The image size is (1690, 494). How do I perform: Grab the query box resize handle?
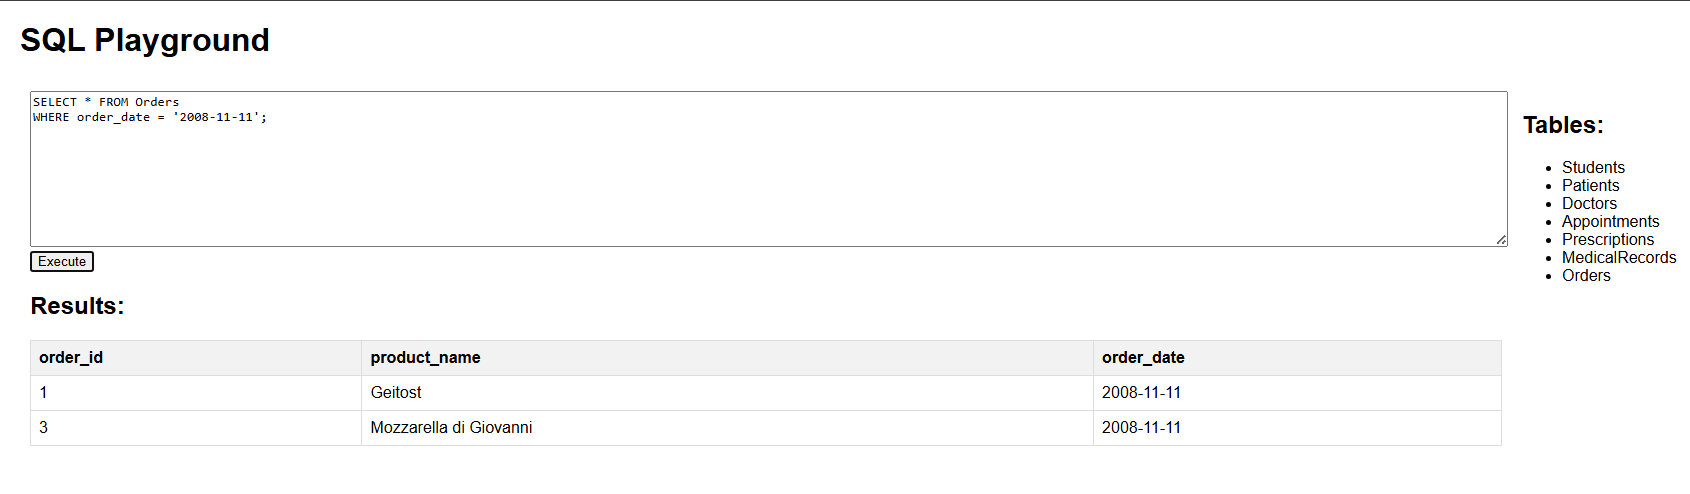point(1501,240)
